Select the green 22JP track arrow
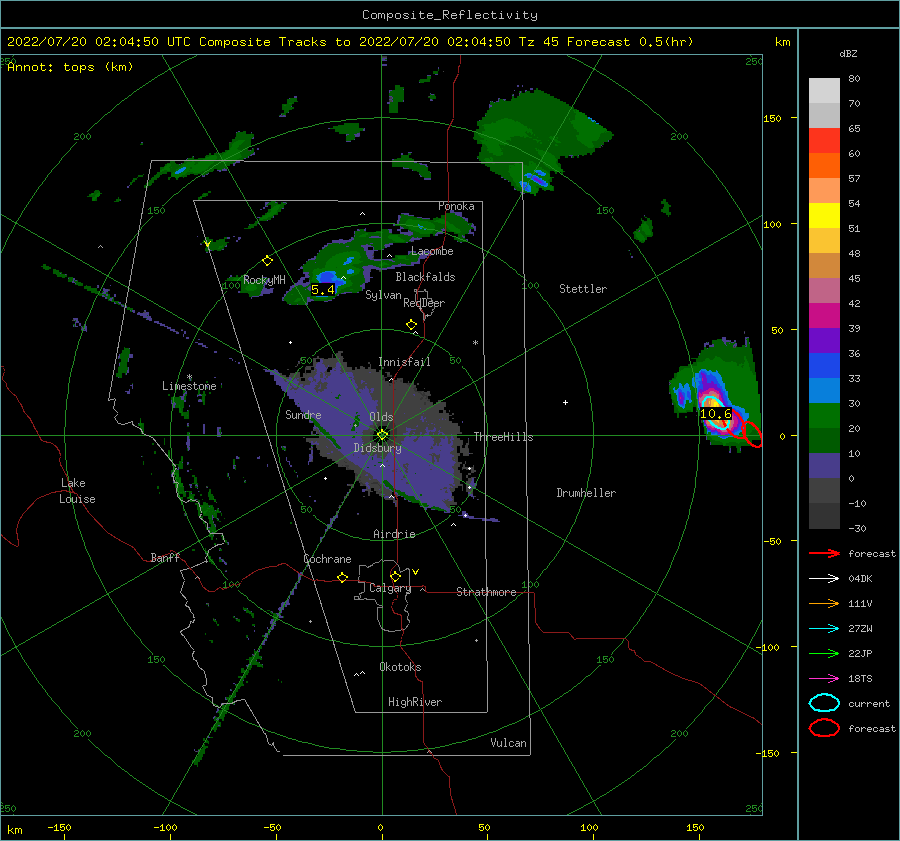900x841 pixels. 824,653
